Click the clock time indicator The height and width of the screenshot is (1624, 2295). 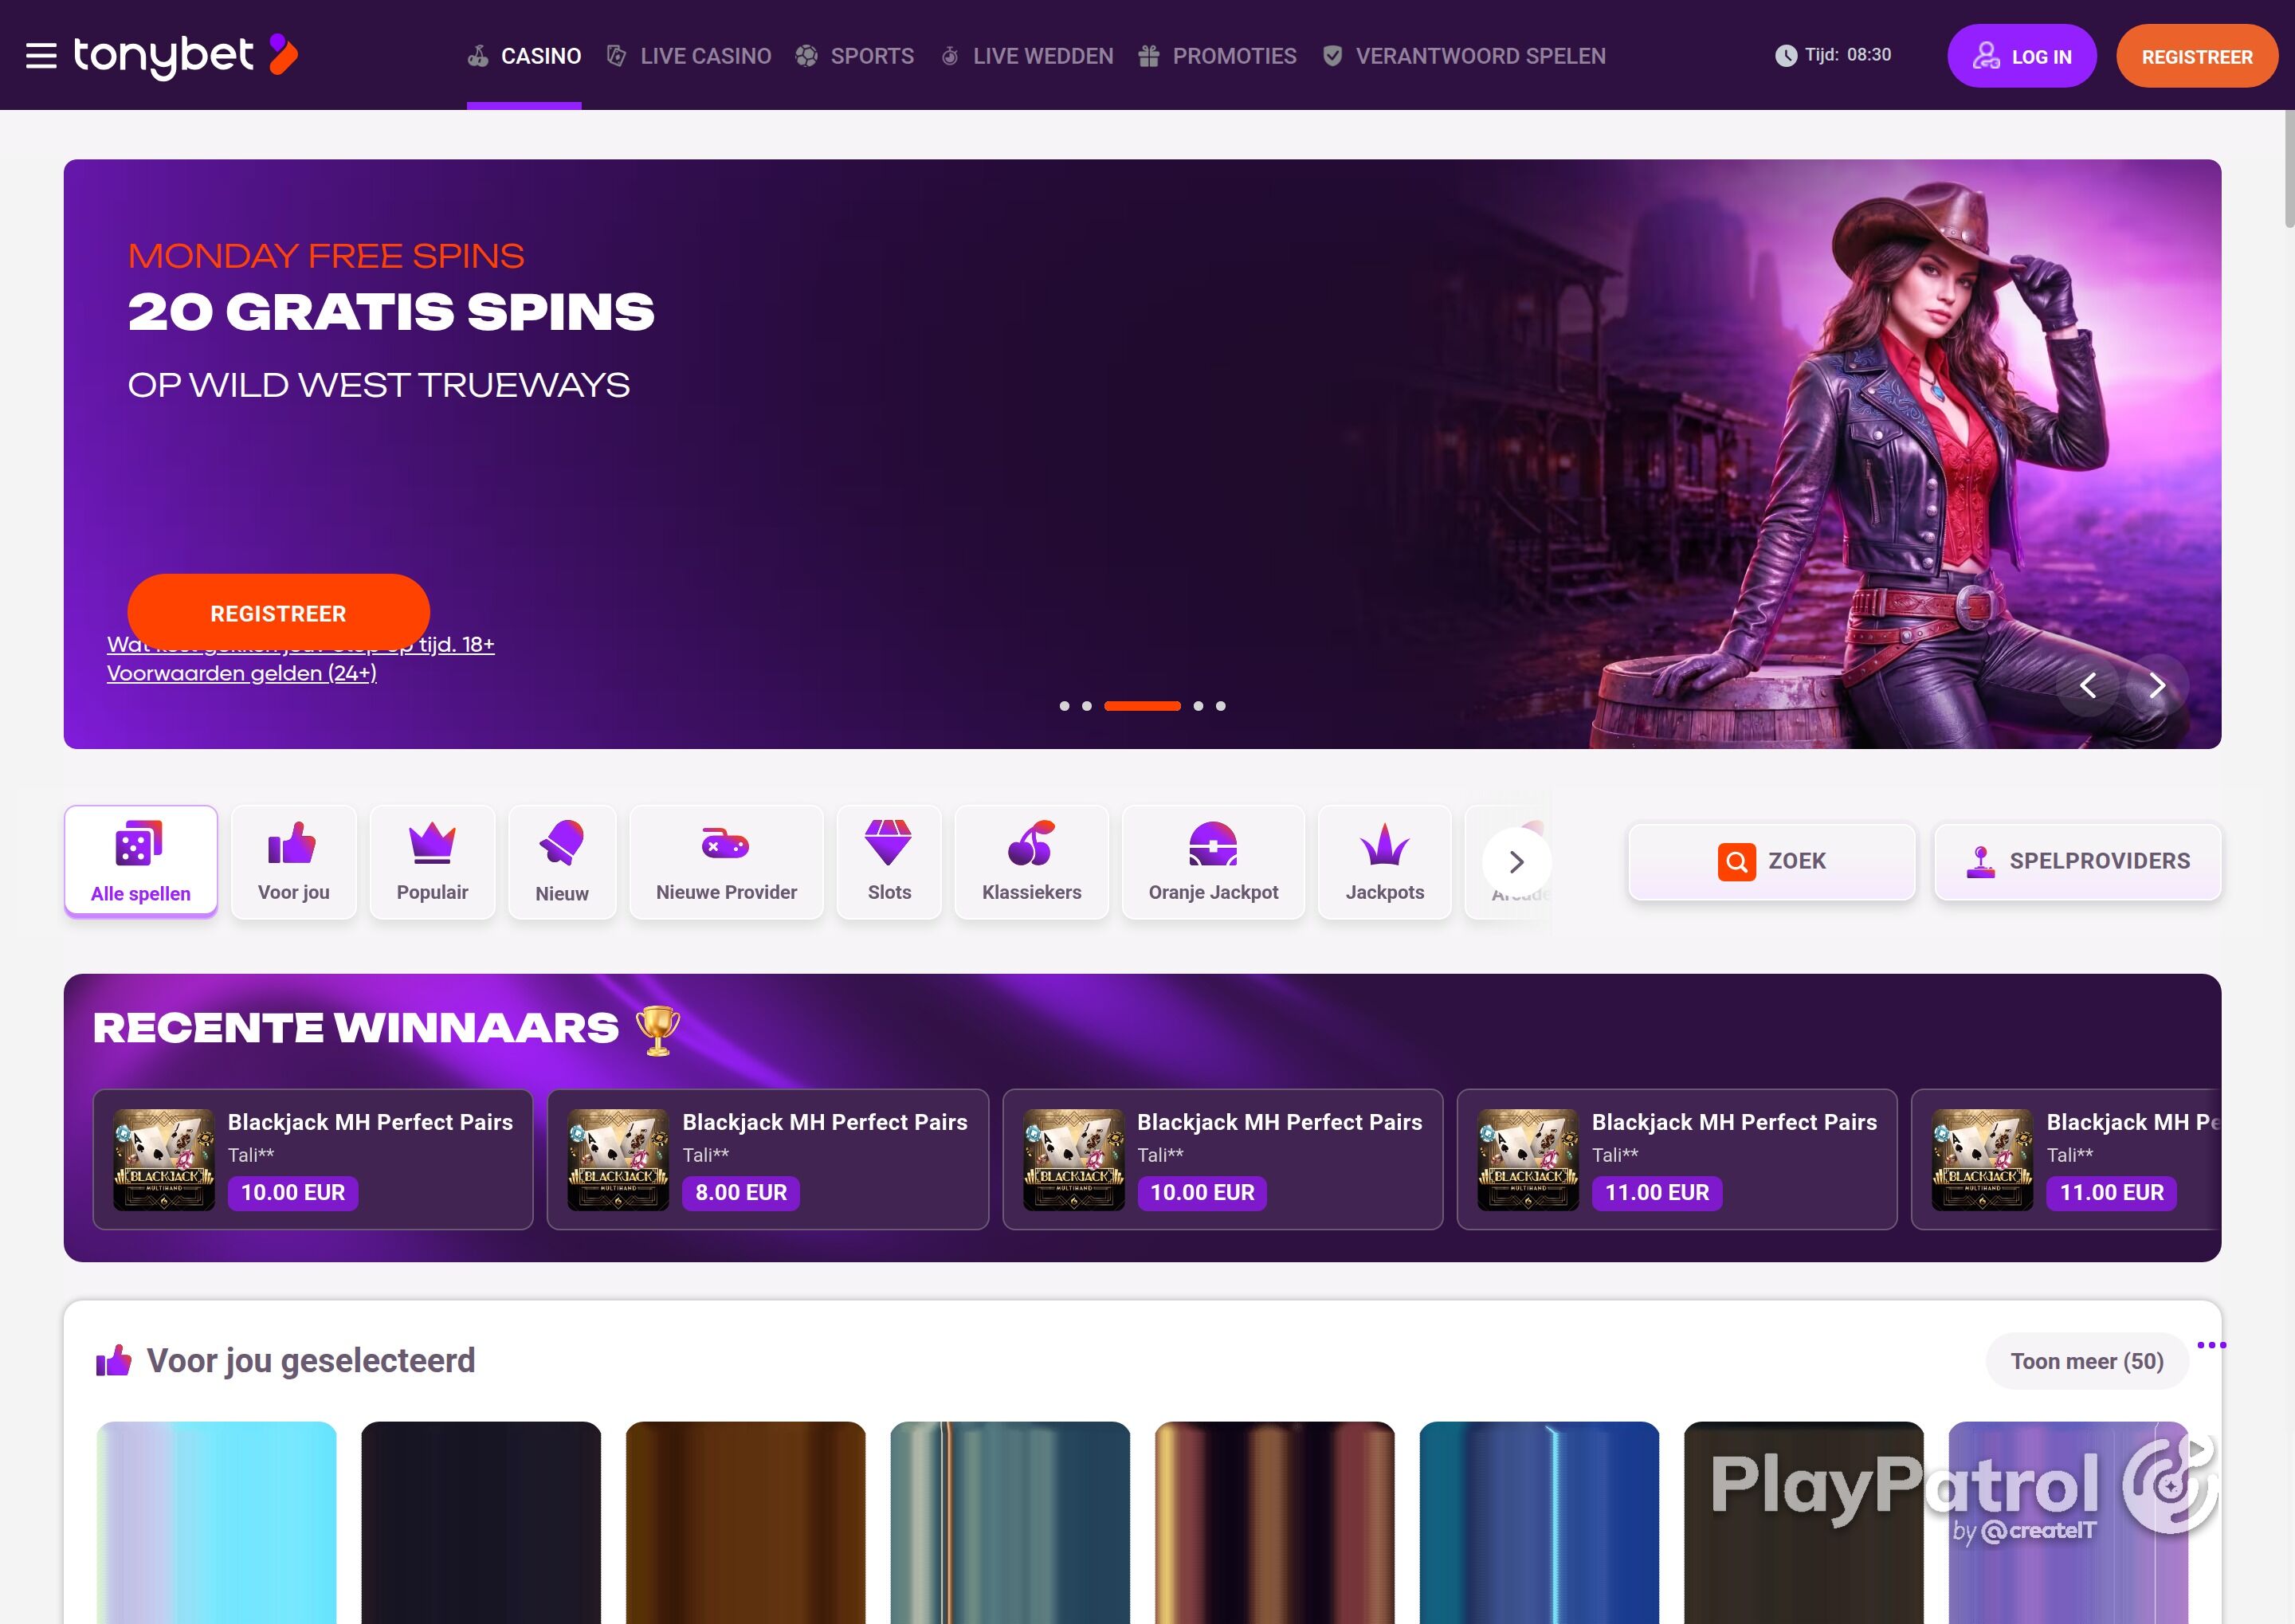1833,55
